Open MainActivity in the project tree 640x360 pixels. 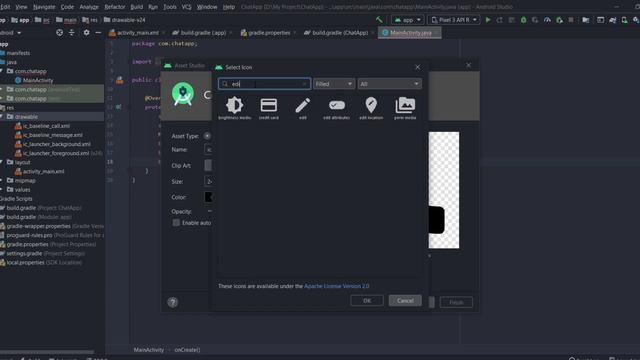34,80
